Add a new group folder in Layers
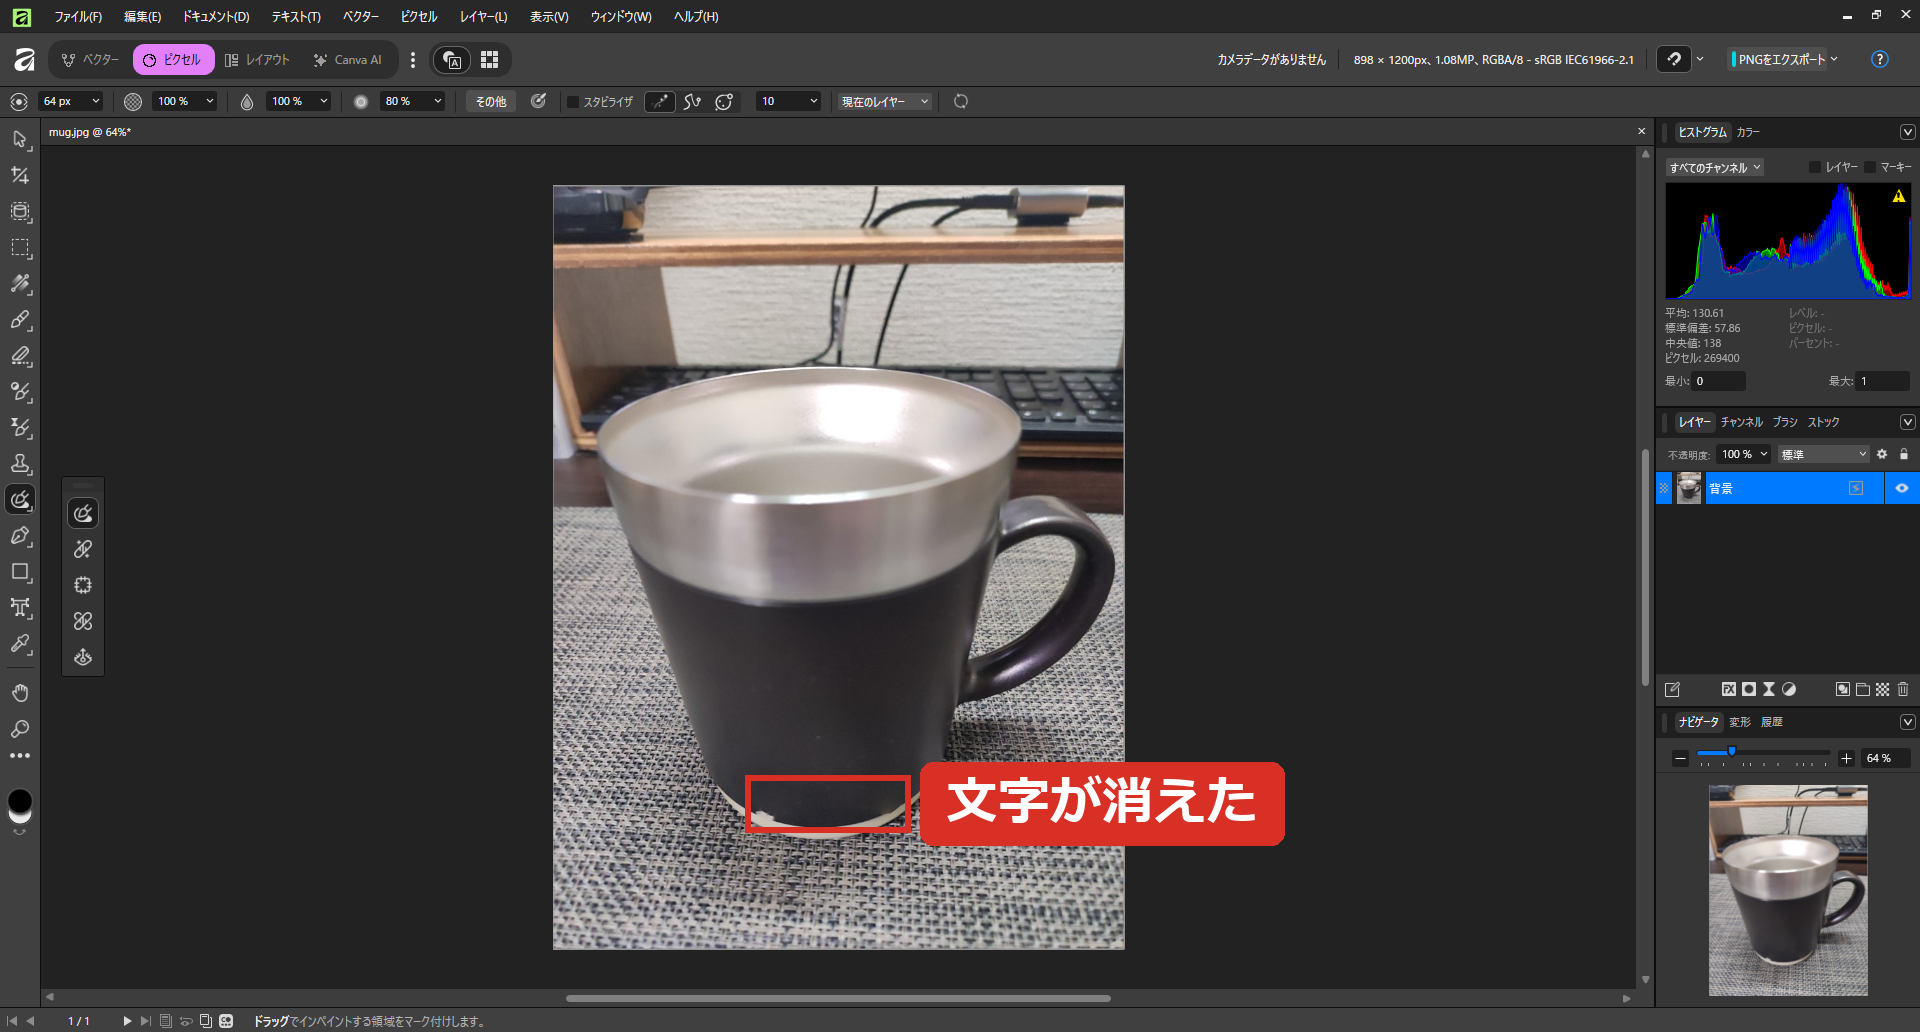The width and height of the screenshot is (1920, 1032). coord(1863,689)
